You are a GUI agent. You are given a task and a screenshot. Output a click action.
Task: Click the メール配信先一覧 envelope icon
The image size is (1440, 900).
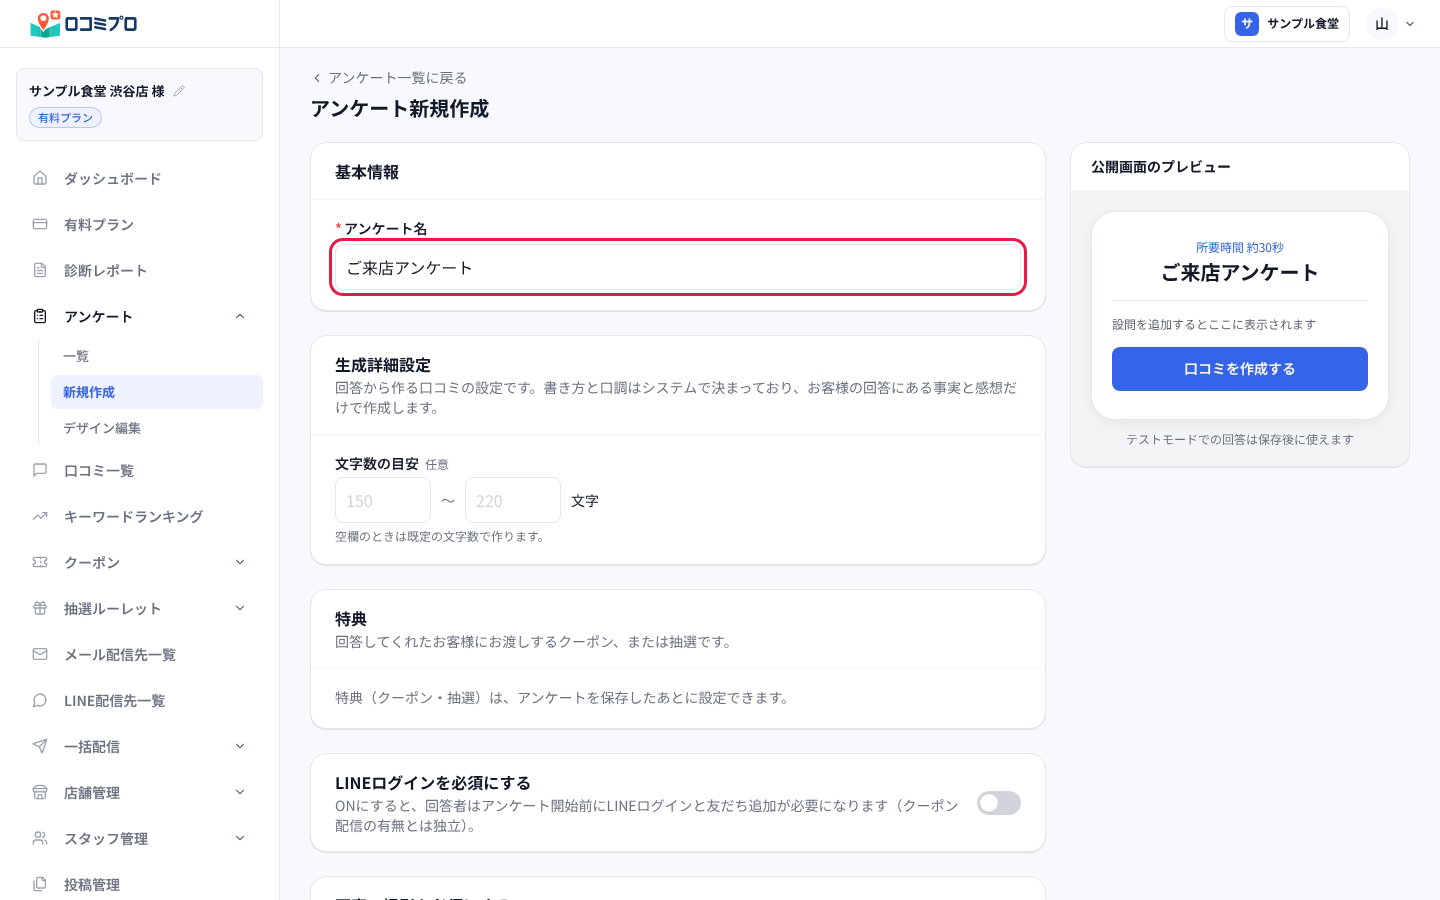coord(40,654)
